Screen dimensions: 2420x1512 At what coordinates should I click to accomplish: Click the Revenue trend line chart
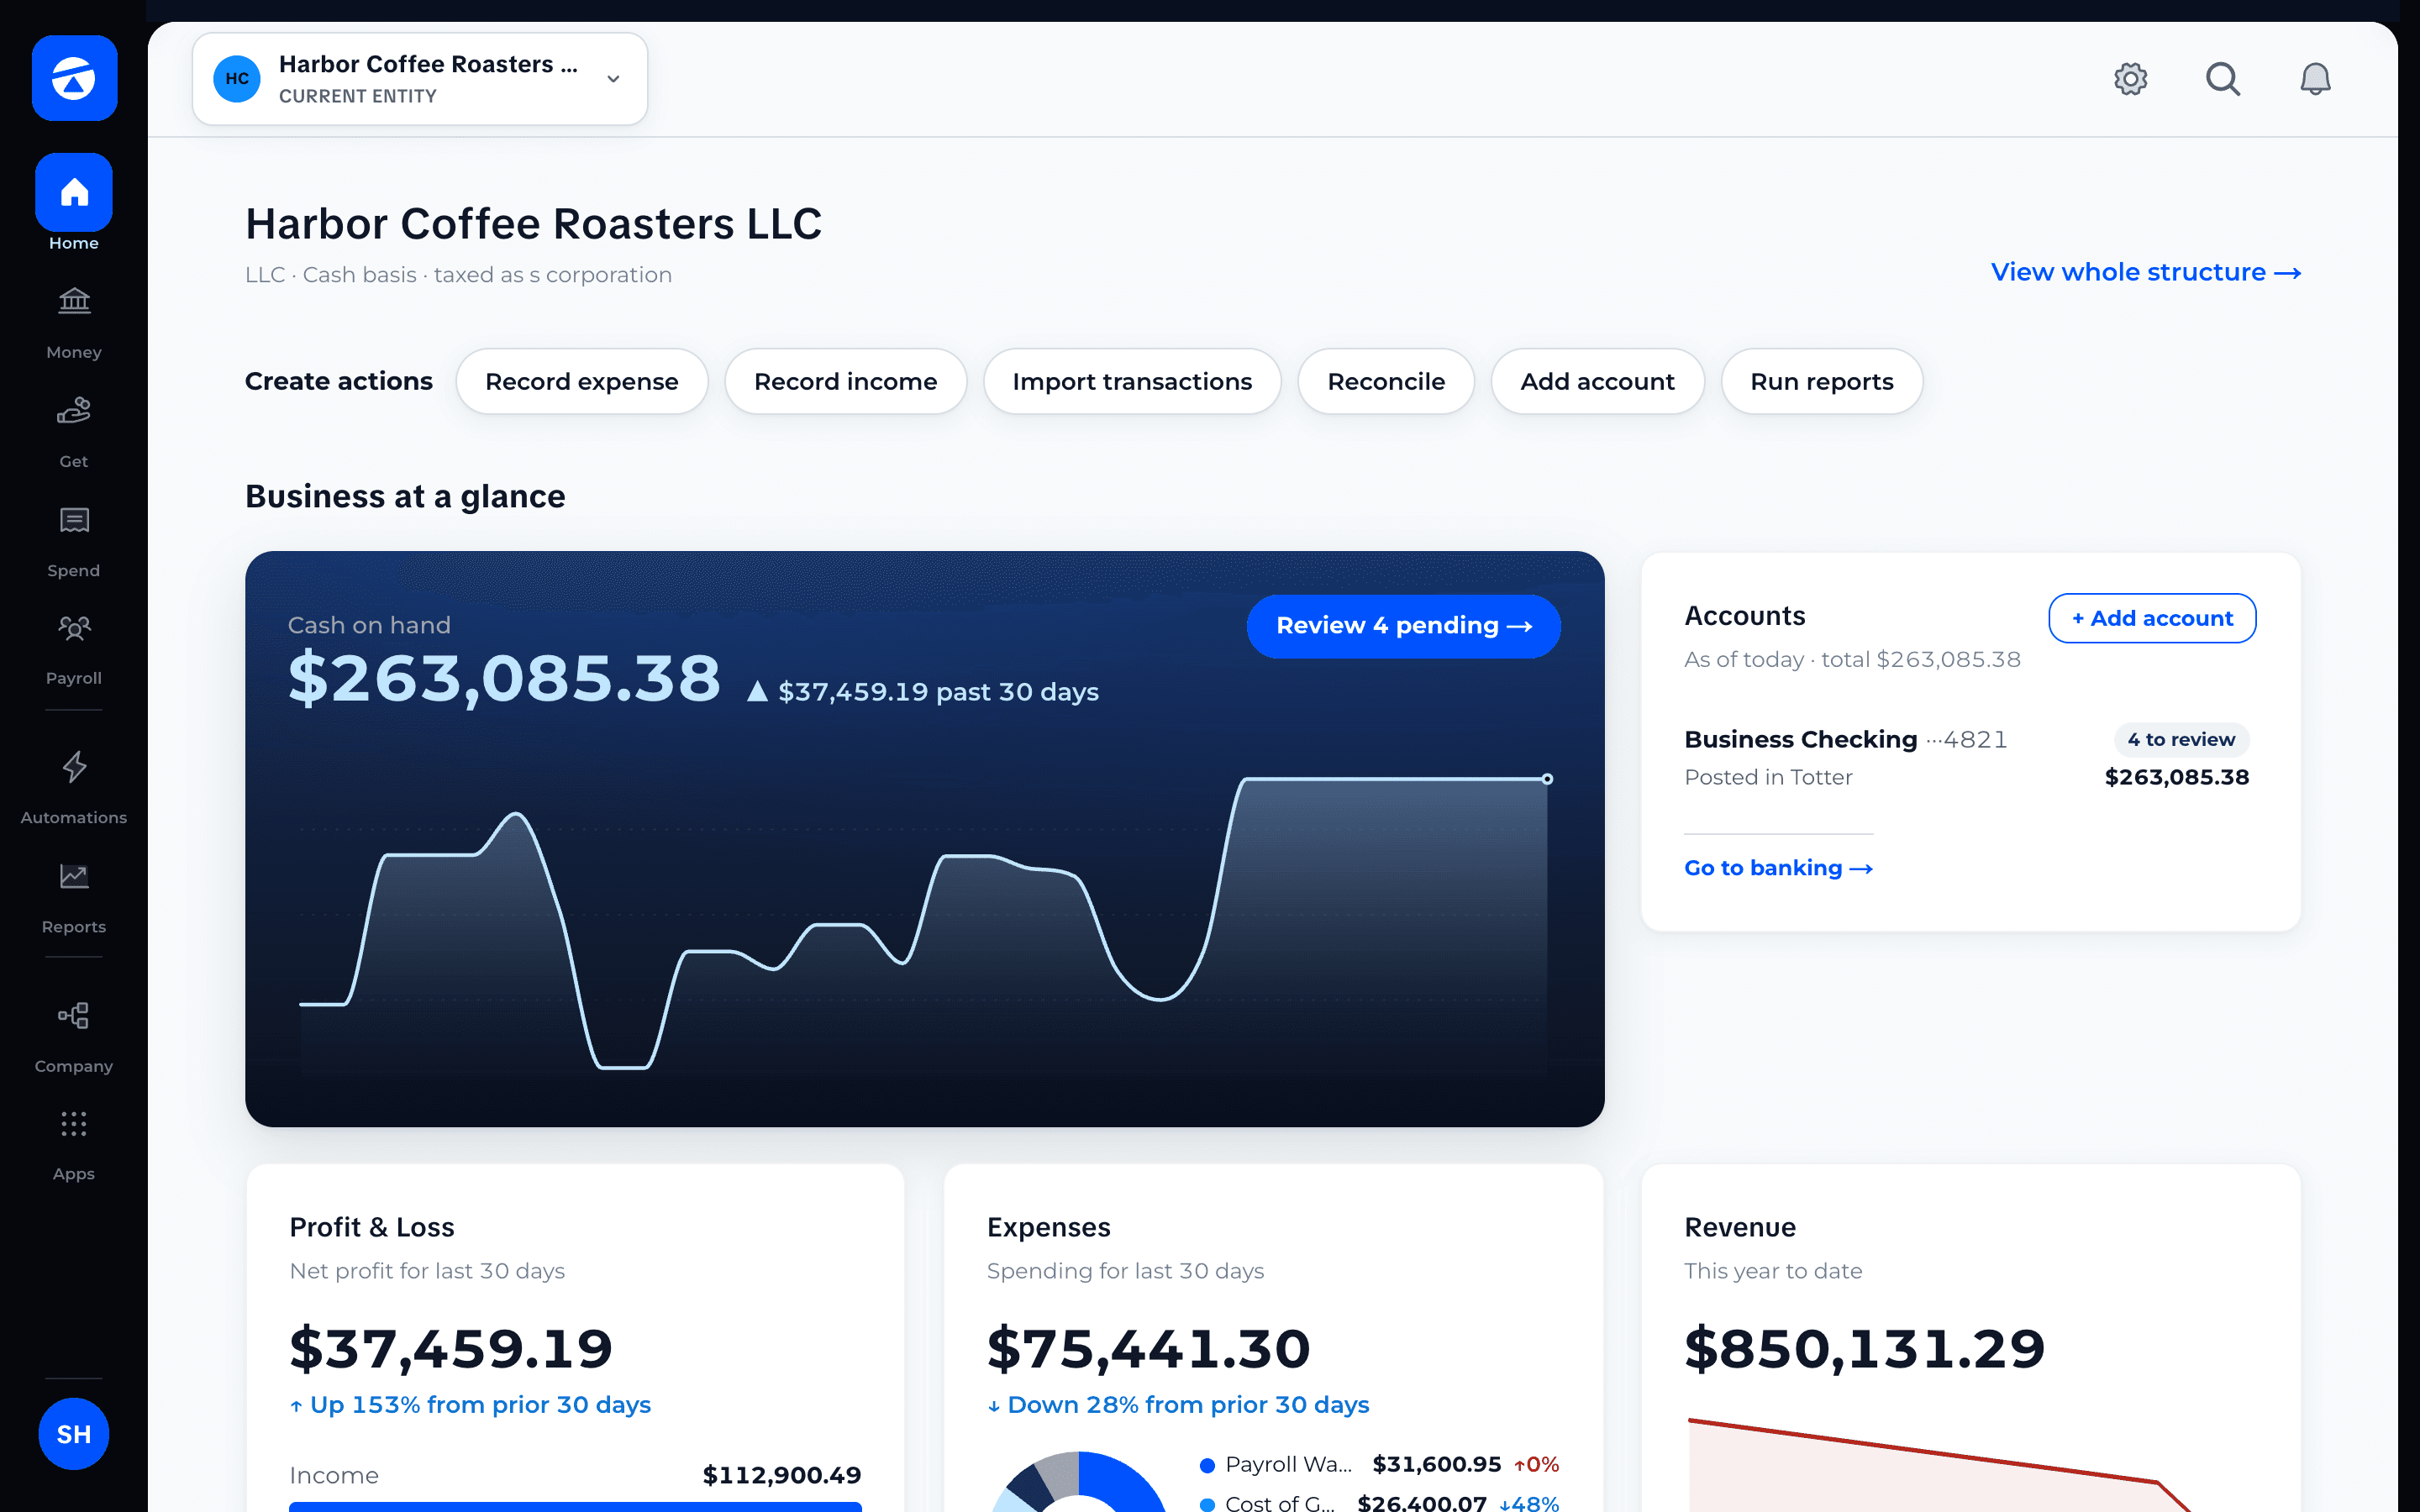[x=1940, y=1465]
